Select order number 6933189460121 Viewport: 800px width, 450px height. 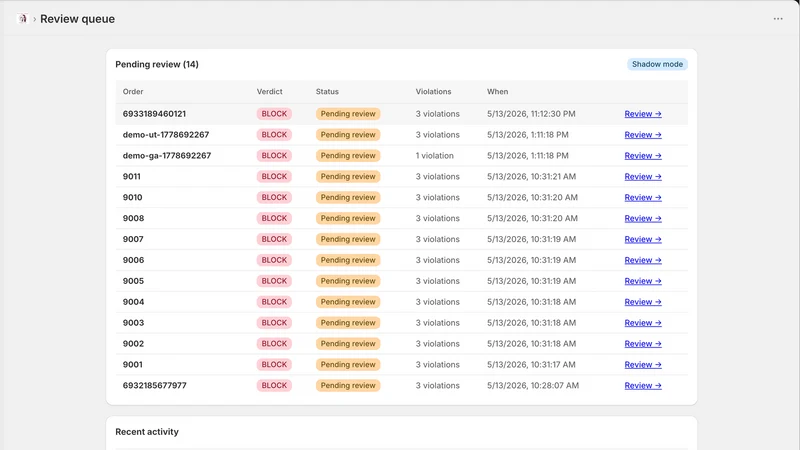coord(154,114)
